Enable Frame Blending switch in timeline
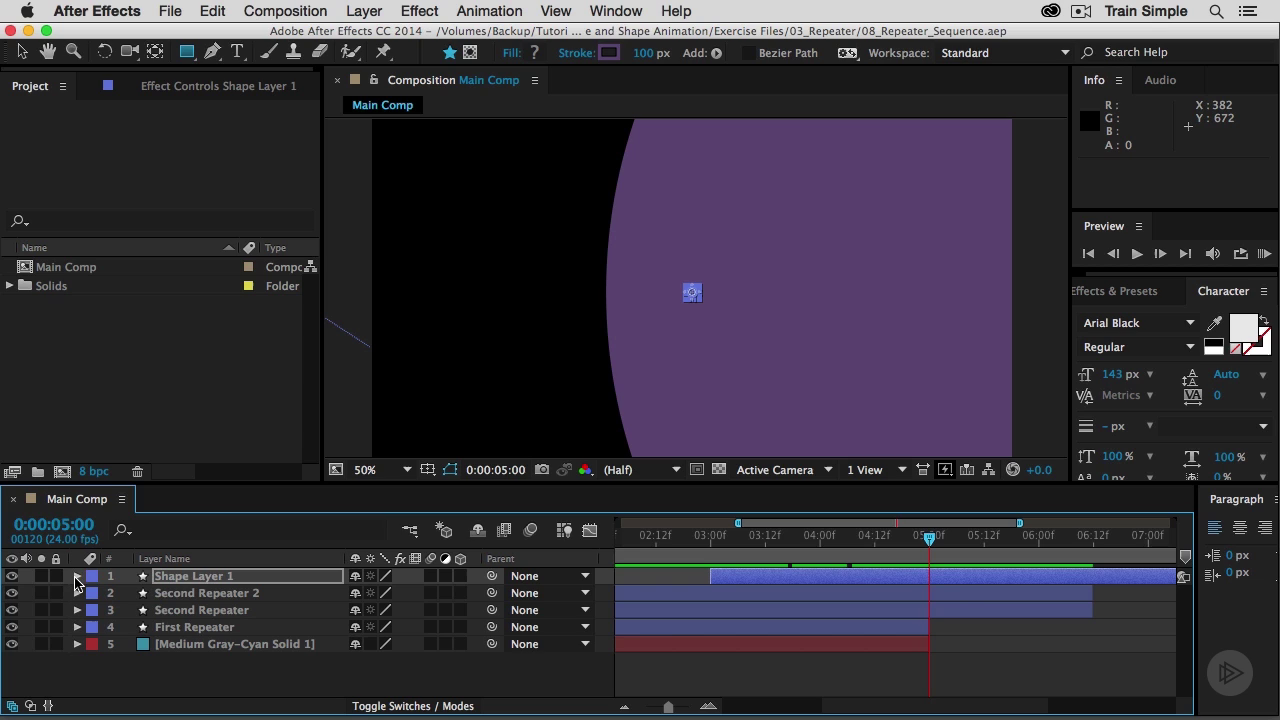 (504, 530)
